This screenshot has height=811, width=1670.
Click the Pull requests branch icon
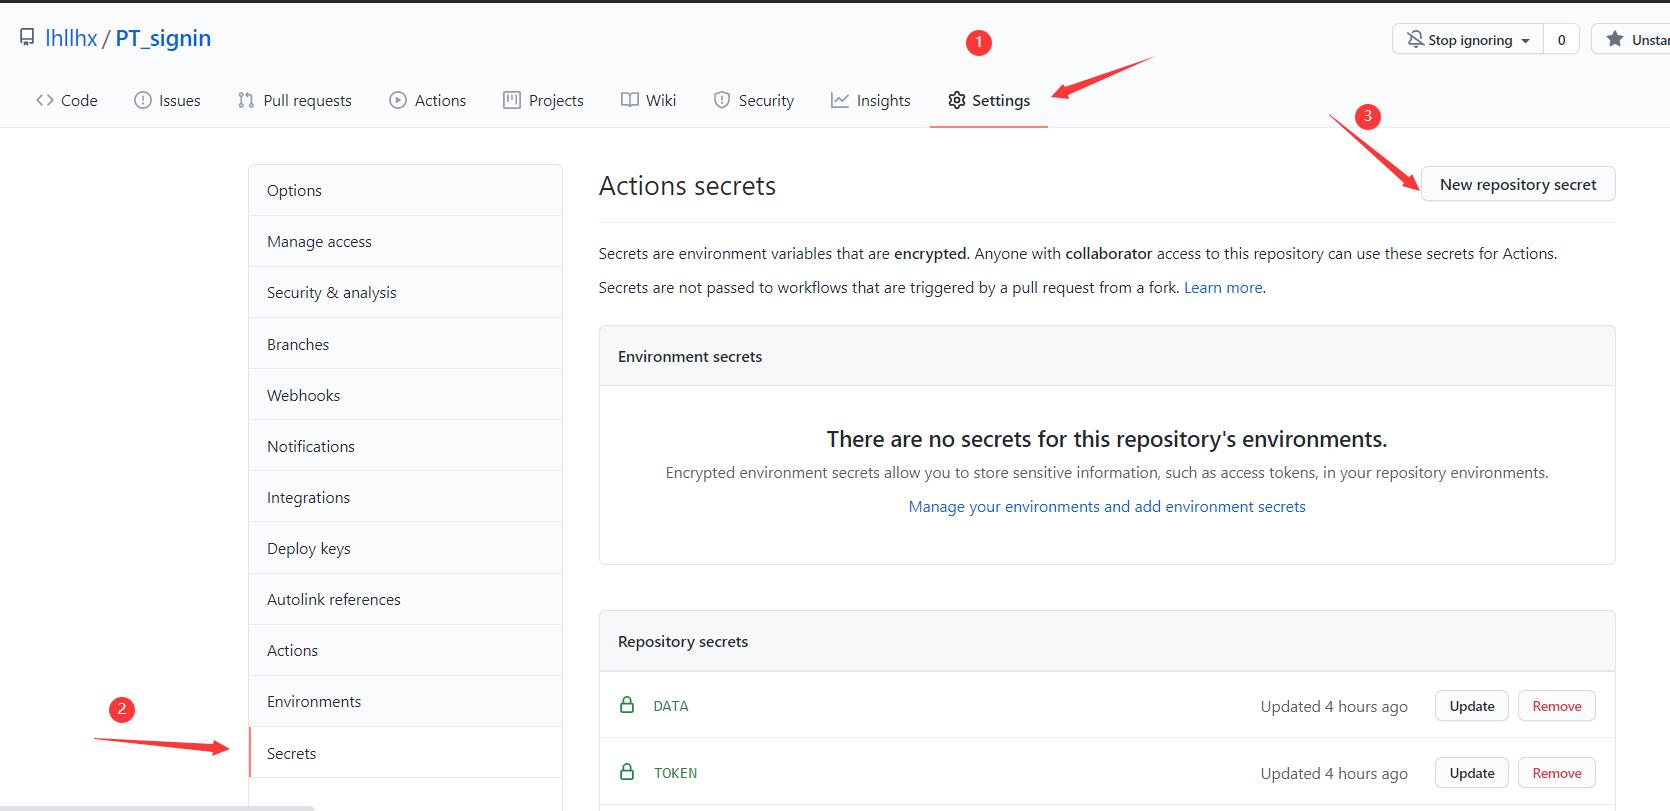point(246,100)
